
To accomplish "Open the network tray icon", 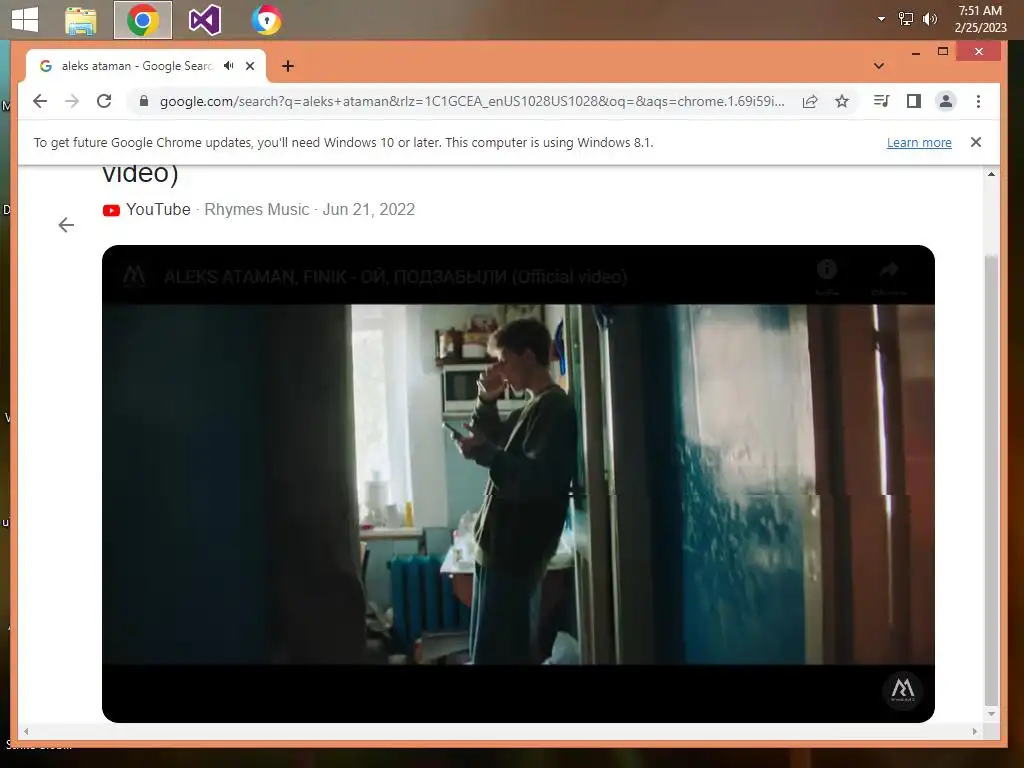I will pos(906,19).
